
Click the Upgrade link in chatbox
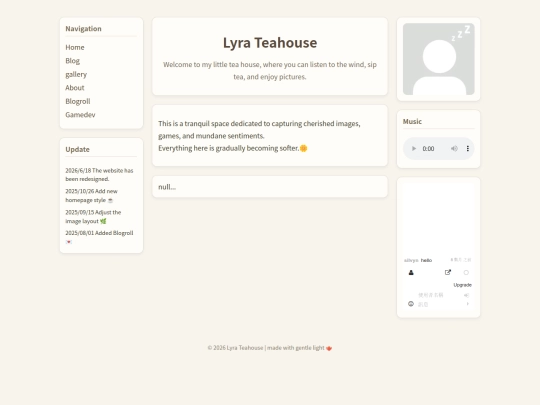click(462, 285)
